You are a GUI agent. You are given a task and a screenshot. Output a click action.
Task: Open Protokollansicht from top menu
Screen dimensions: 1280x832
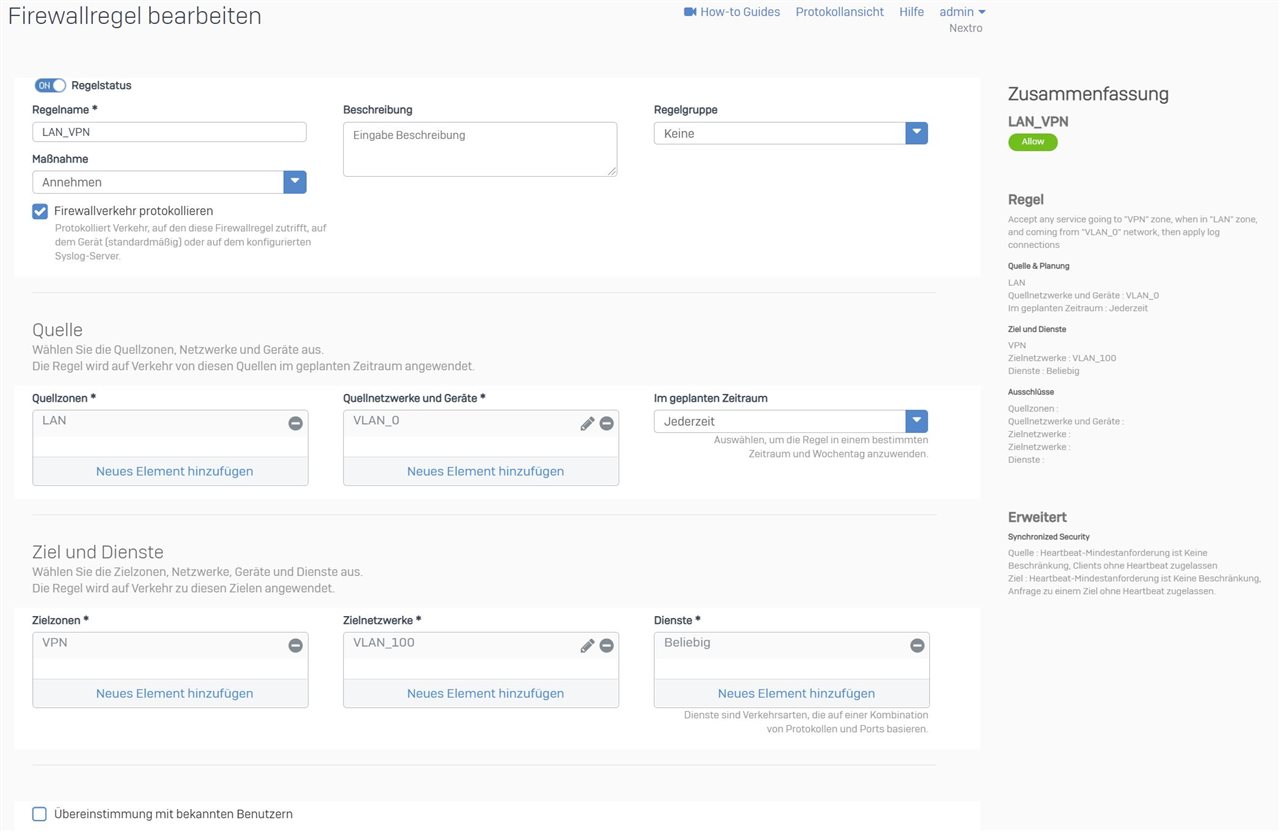(839, 12)
